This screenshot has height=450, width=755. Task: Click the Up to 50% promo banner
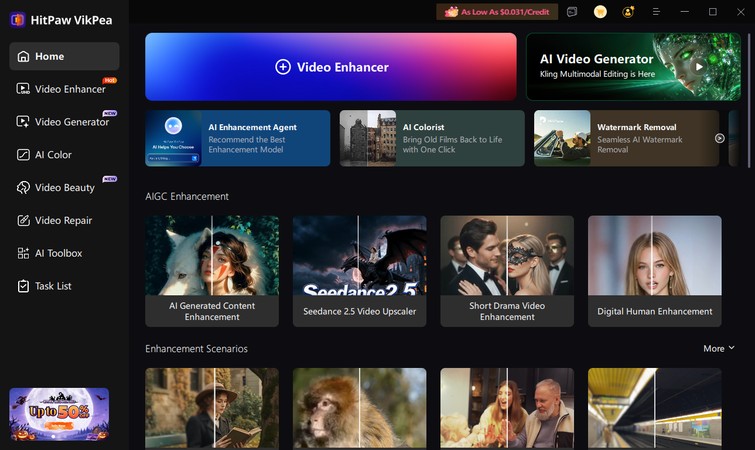click(x=59, y=414)
